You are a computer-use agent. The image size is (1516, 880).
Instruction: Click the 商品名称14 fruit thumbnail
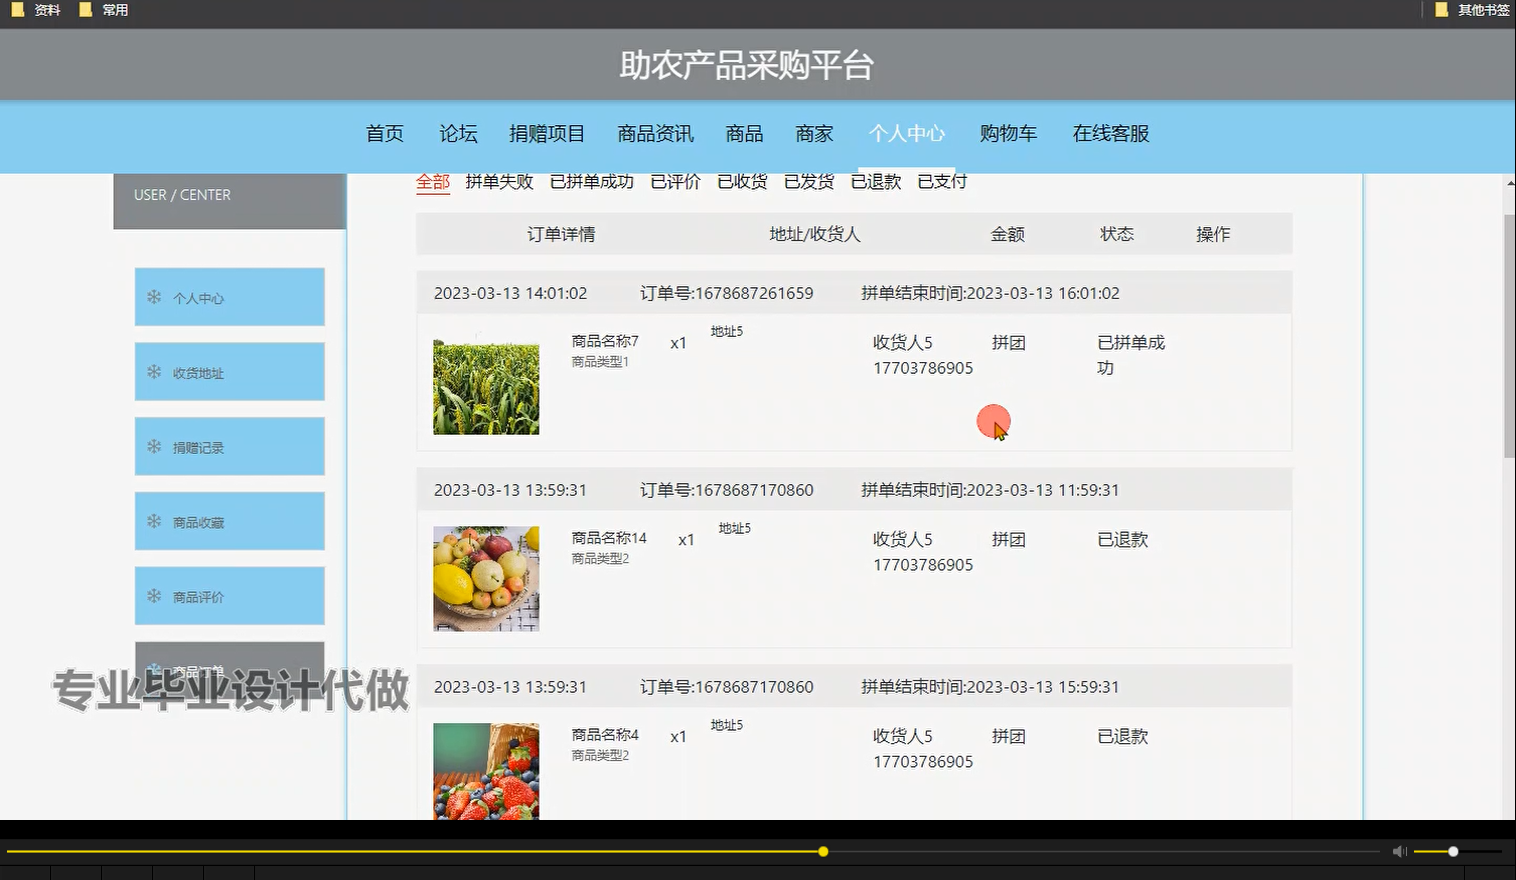point(486,578)
